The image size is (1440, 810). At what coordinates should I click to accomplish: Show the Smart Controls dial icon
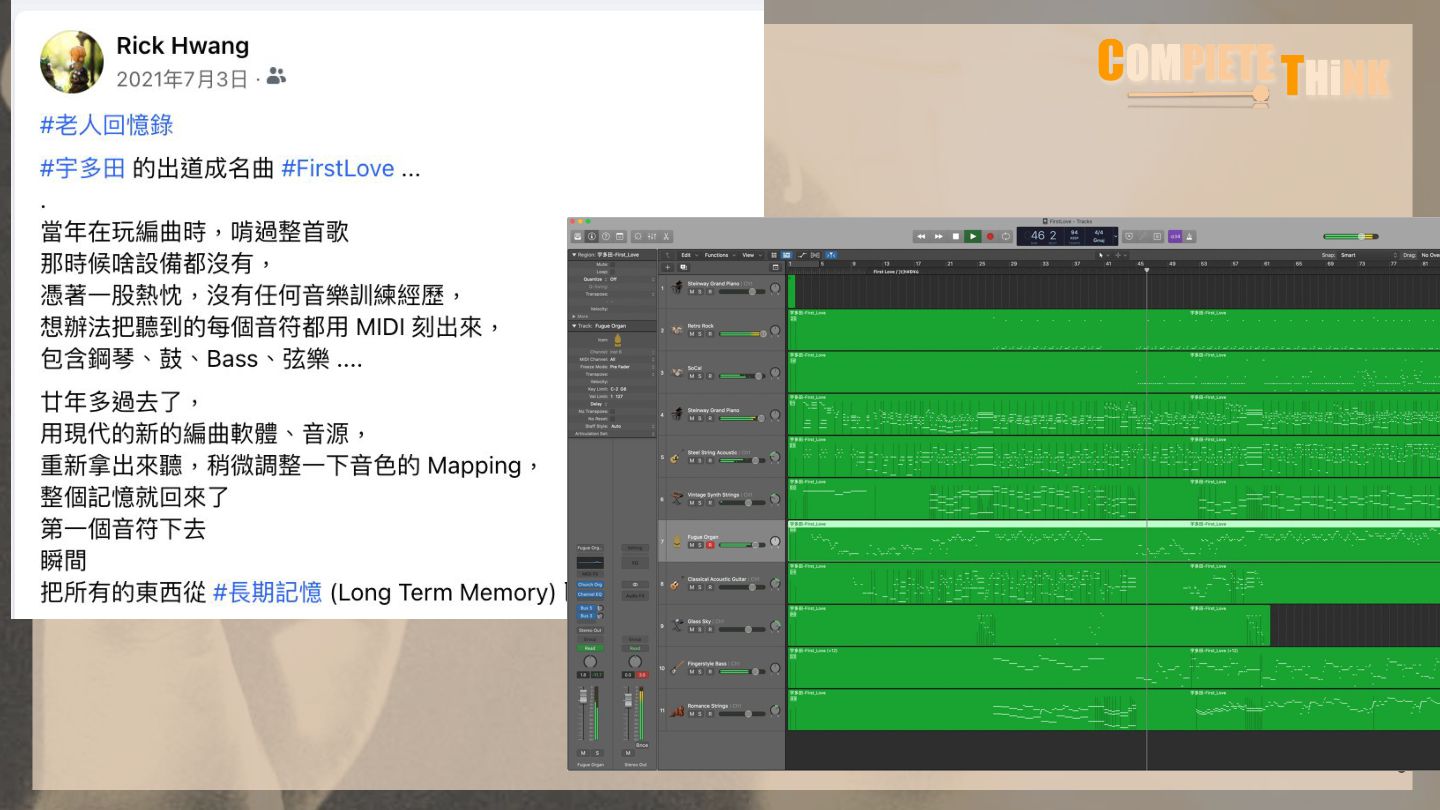638,237
